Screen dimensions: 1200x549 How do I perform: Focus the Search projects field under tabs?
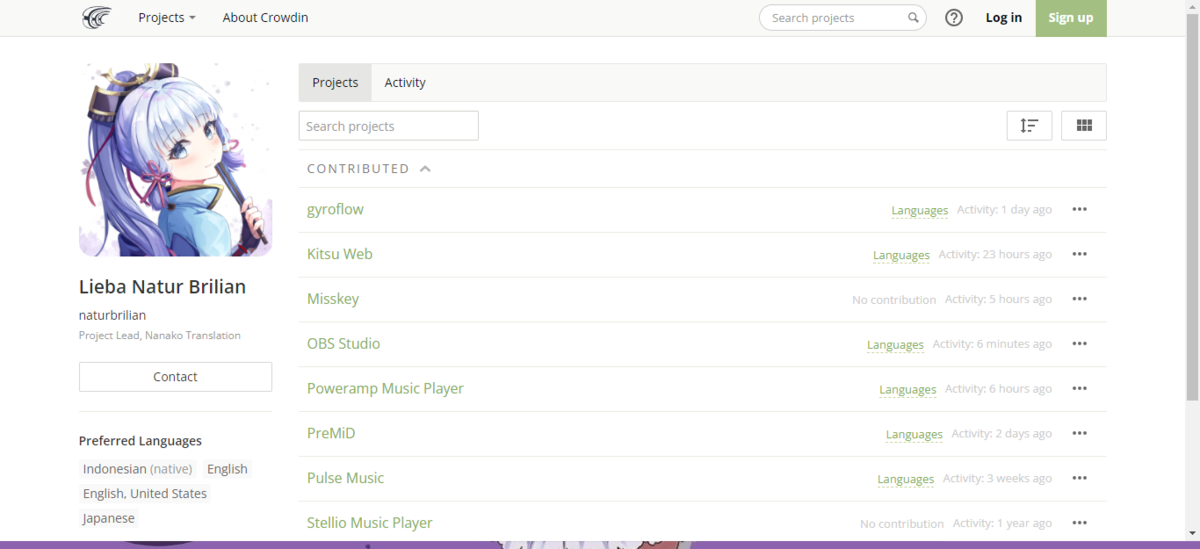tap(388, 126)
